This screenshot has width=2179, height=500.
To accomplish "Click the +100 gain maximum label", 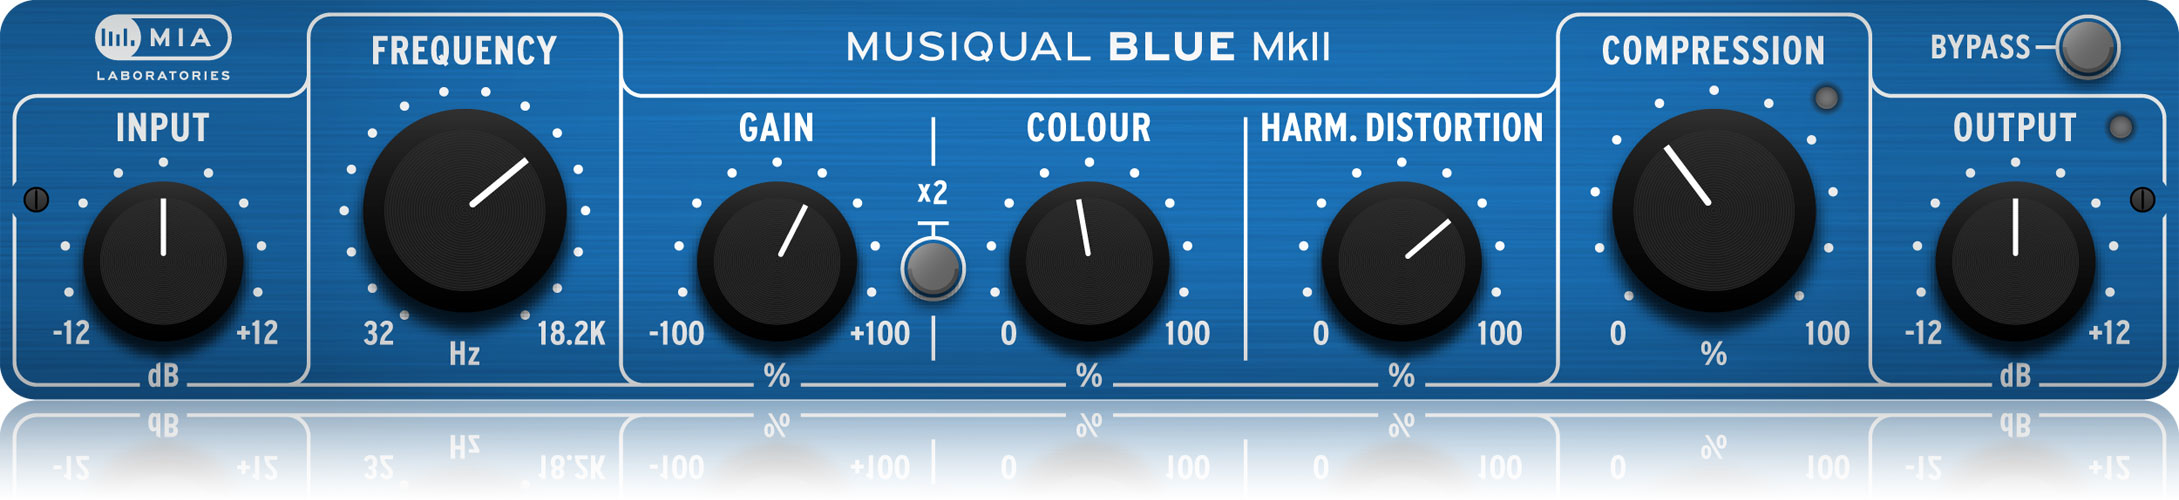I will pyautogui.click(x=880, y=333).
